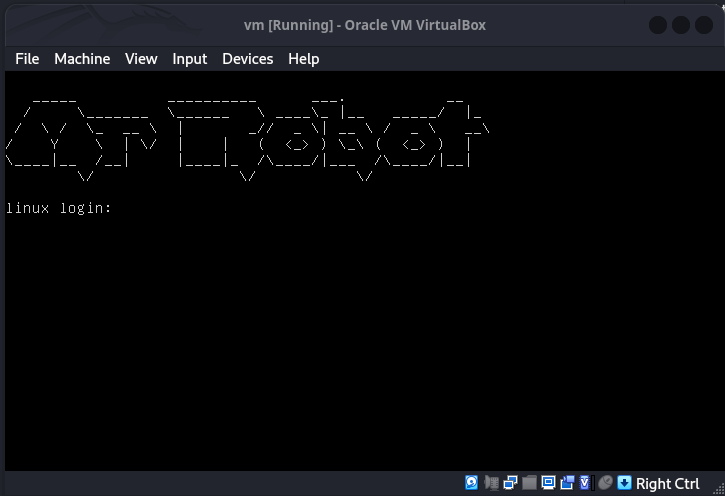Click the keyboard capture arrow icon

pos(624,483)
